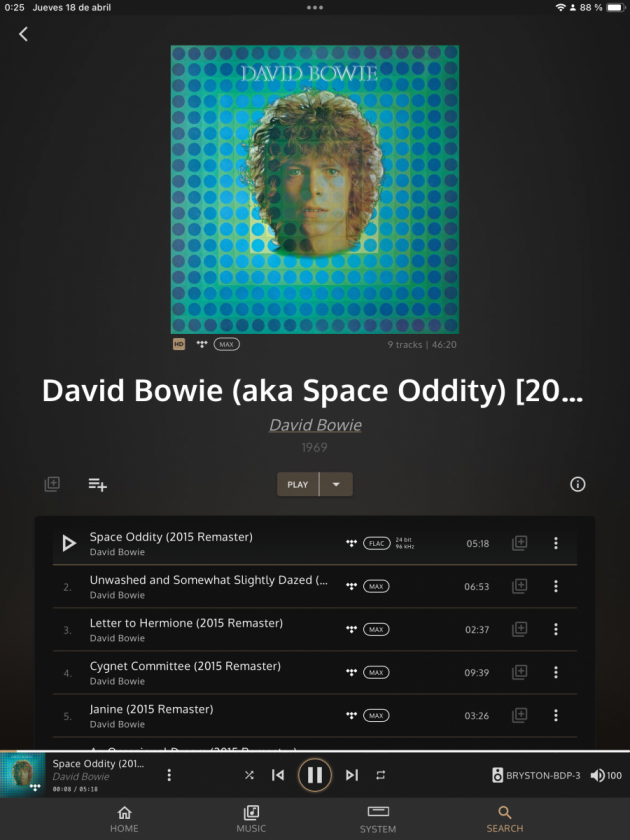Expand the Play button dropdown arrow
This screenshot has width=630, height=840.
tap(336, 484)
